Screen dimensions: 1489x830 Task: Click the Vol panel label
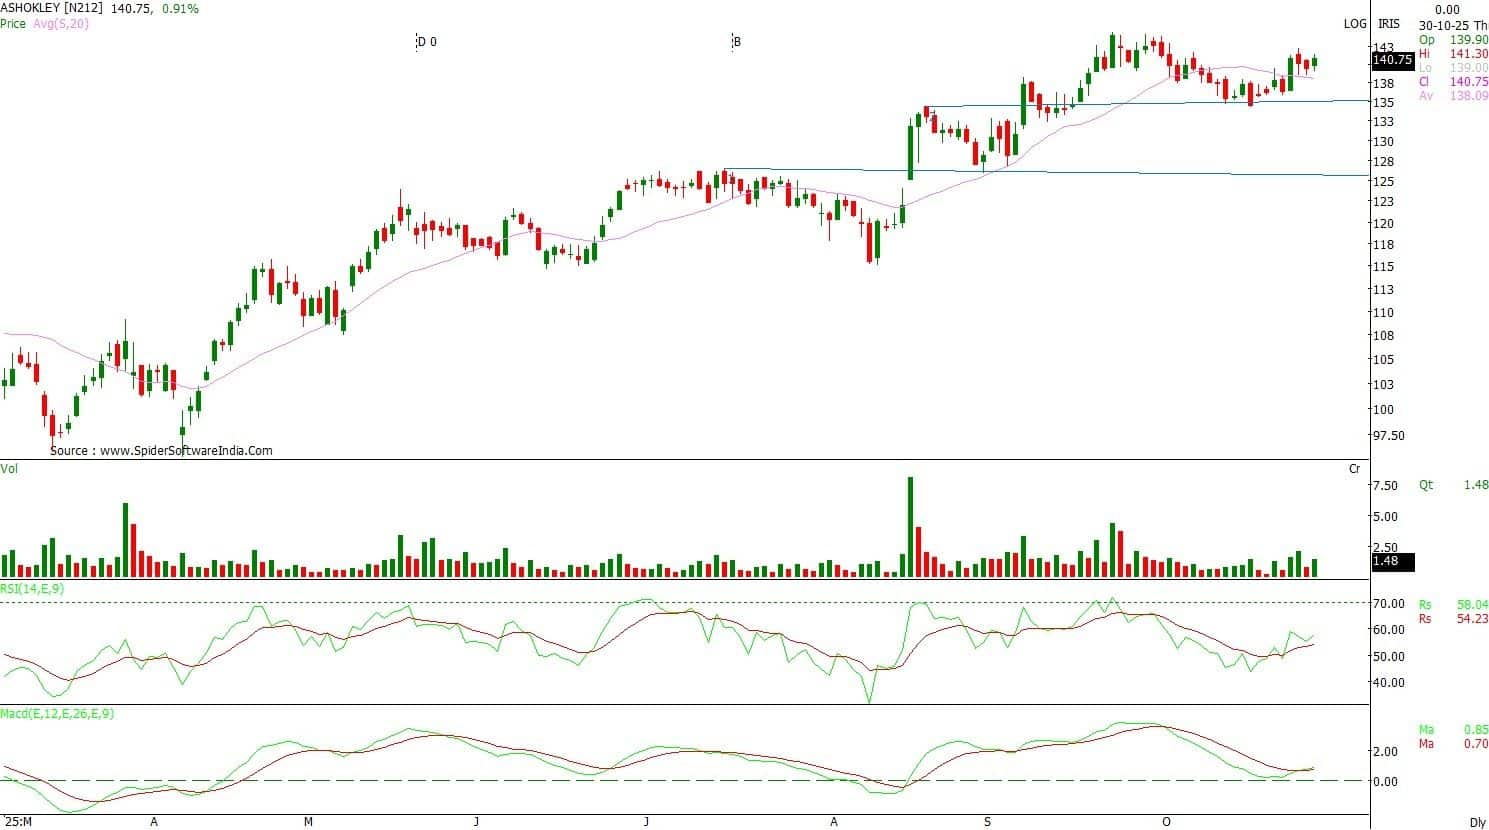click(x=9, y=468)
